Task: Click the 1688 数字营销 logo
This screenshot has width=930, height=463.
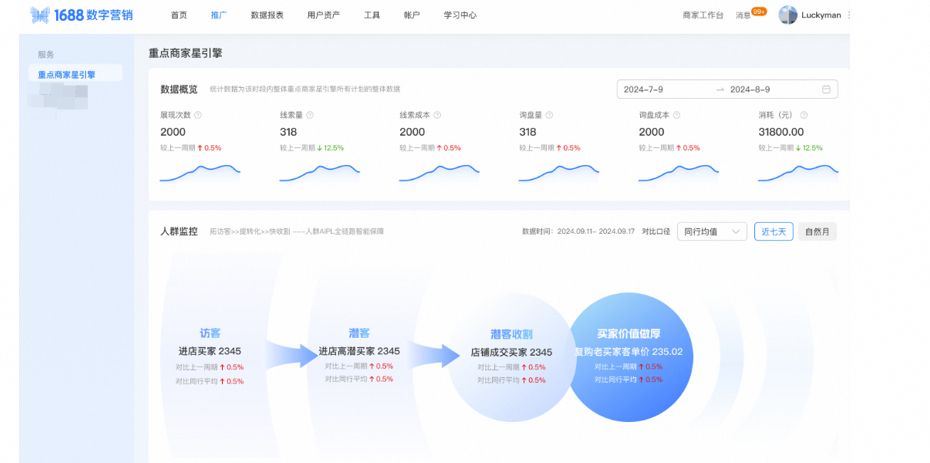Action: coord(81,15)
